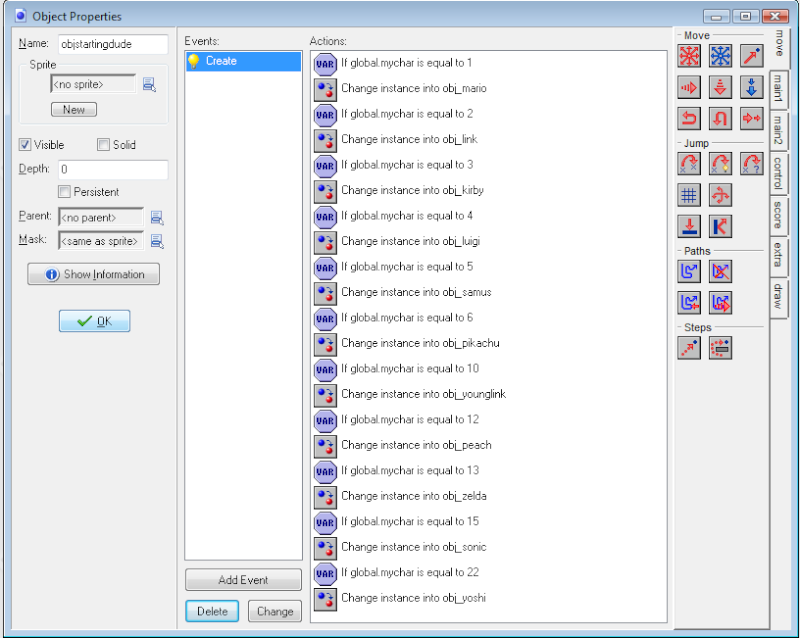Click the New sprite button
Screen dimensions: 800x638
(74, 110)
